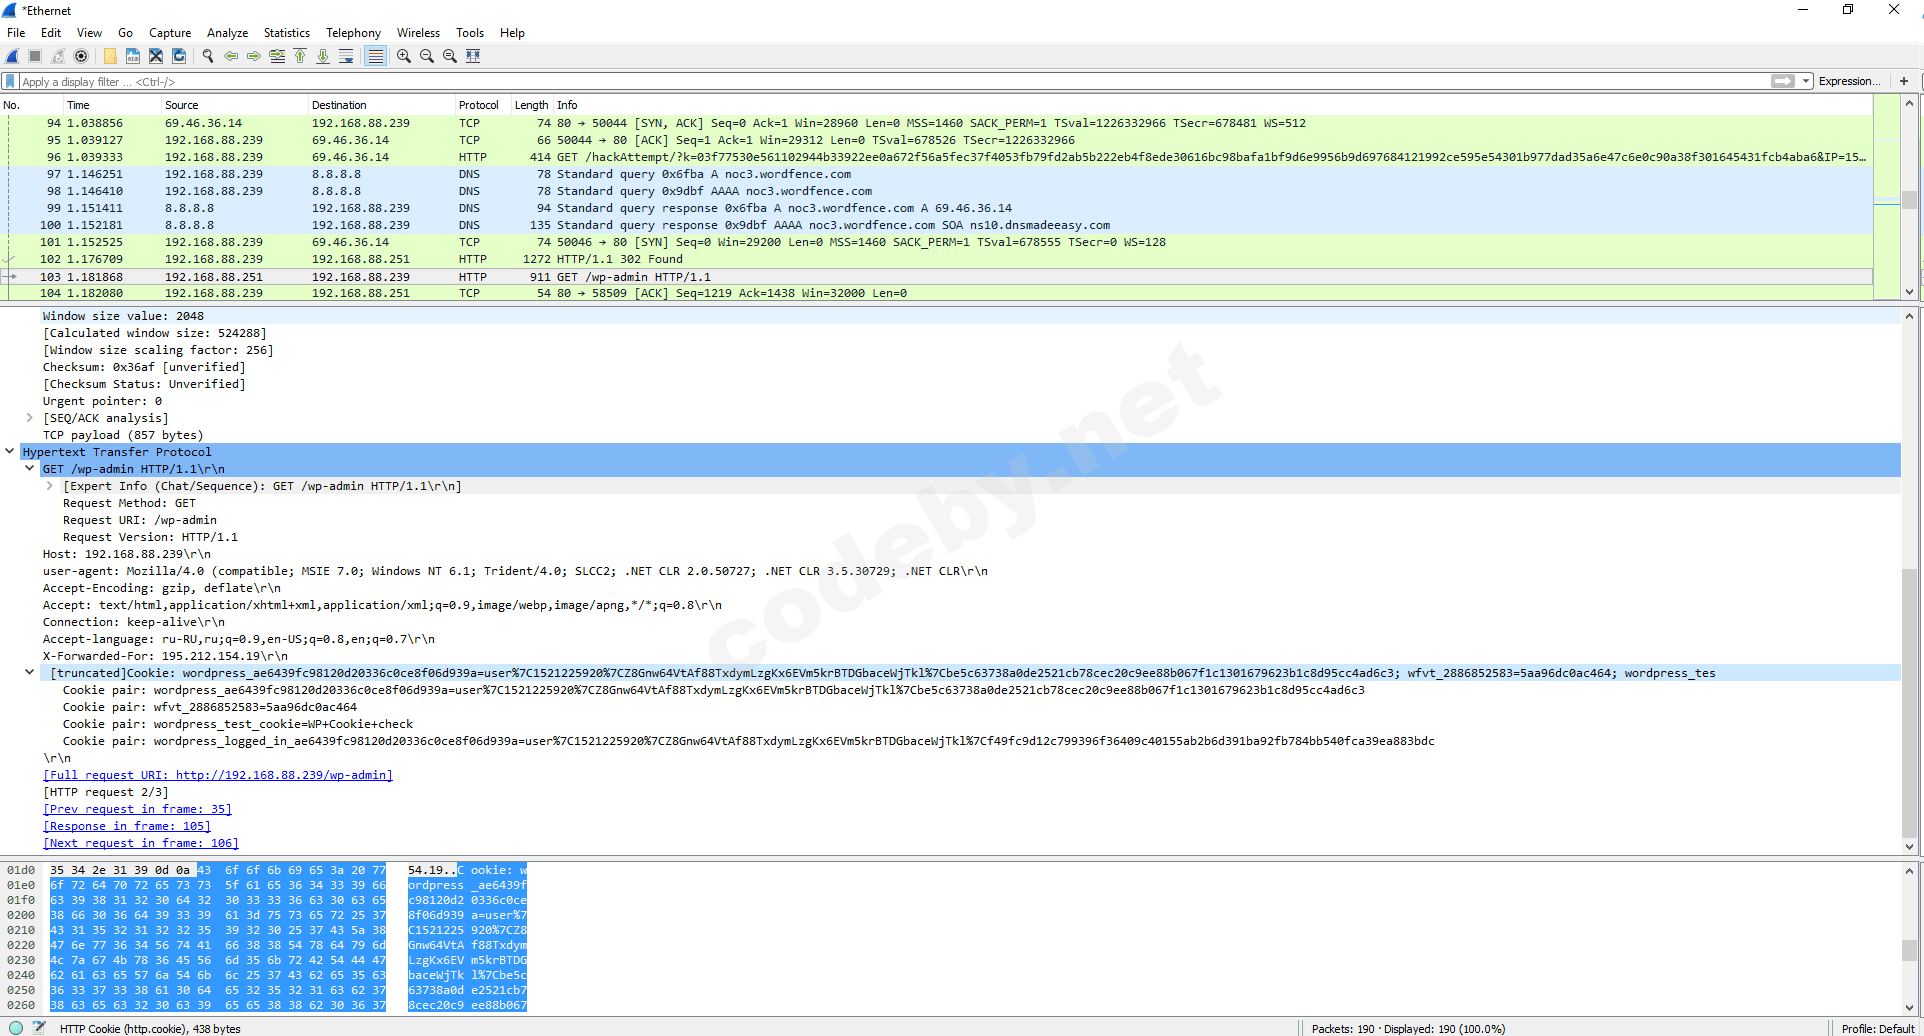The image size is (1924, 1036).
Task: Find a packet with the magnifier icon
Action: [208, 56]
